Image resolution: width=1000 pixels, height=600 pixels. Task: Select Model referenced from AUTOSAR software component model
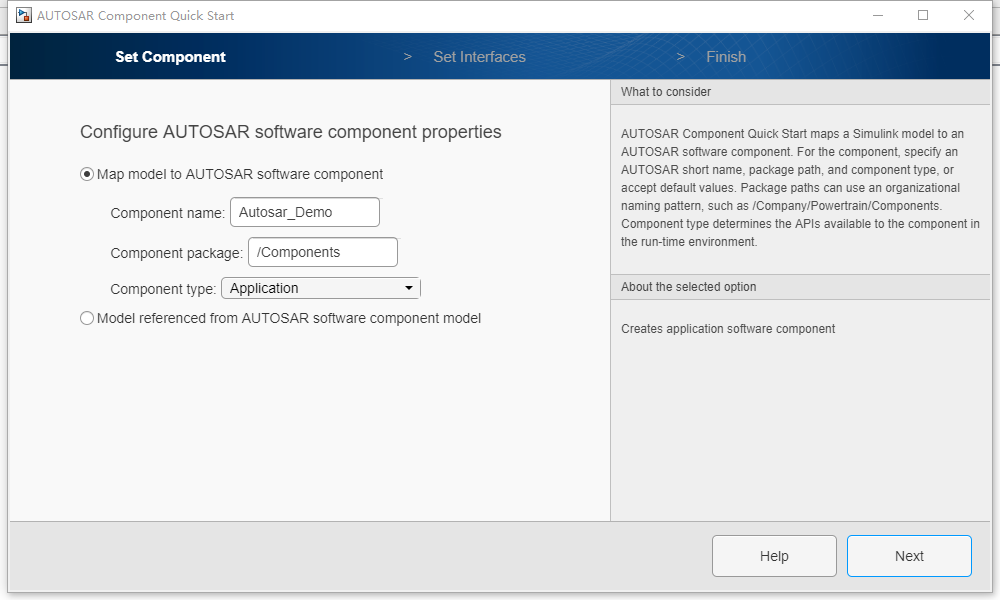87,318
